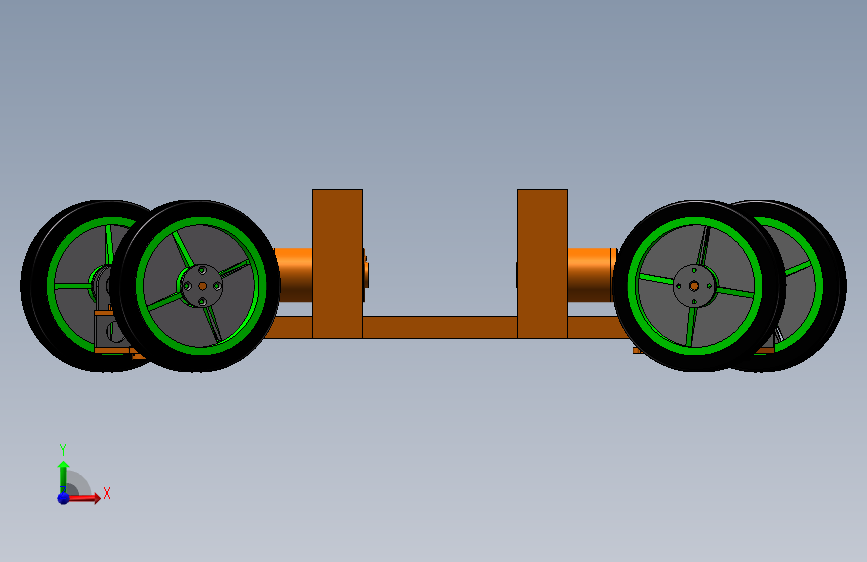The width and height of the screenshot is (867, 562).
Task: Click the blue Z axis ball of the triad
Action: pyautogui.click(x=64, y=498)
